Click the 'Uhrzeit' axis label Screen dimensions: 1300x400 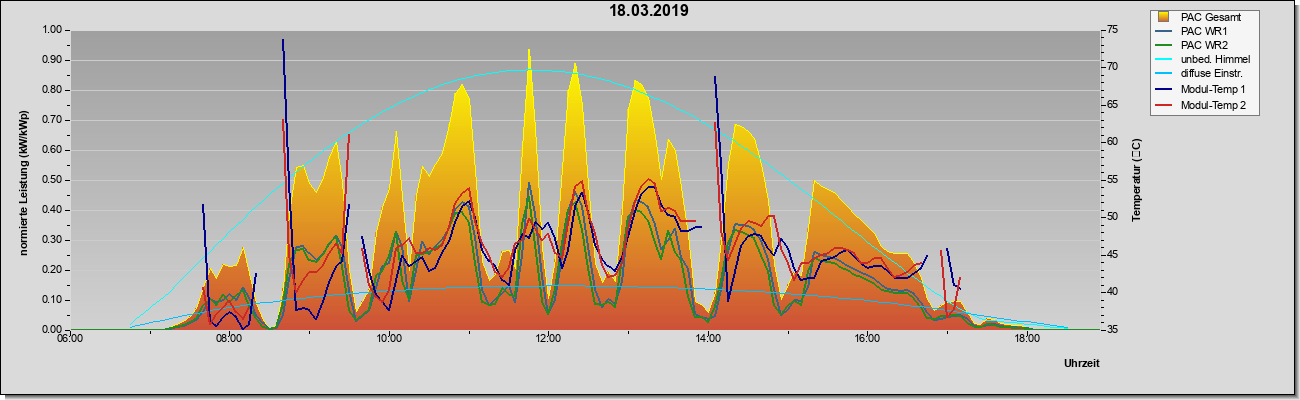click(x=1082, y=364)
